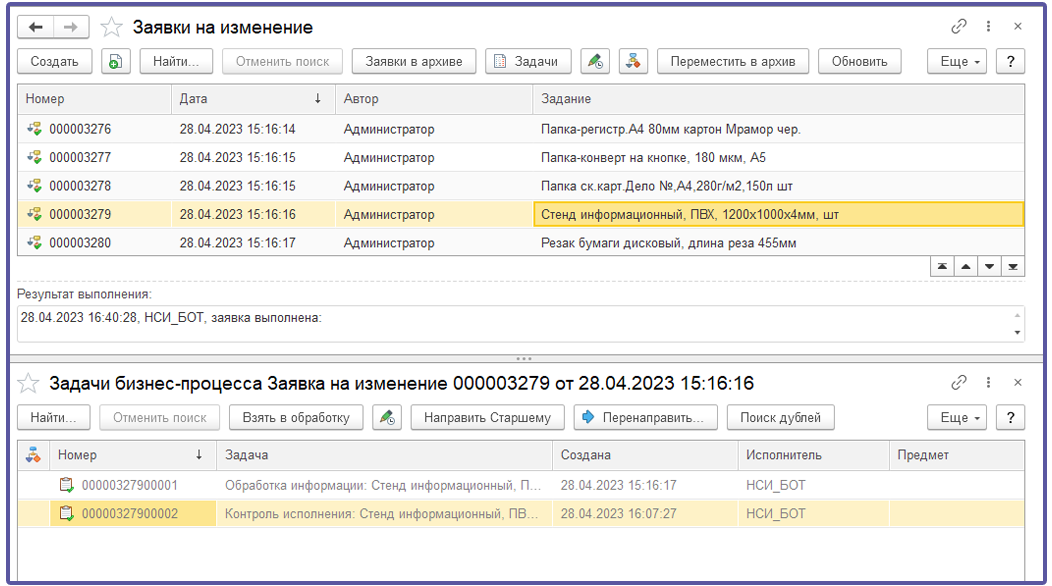Screen dimensions: 1052x586
Task: Select cell Резак бумаги дисковый, длина реза 455мм
Action: (778, 243)
